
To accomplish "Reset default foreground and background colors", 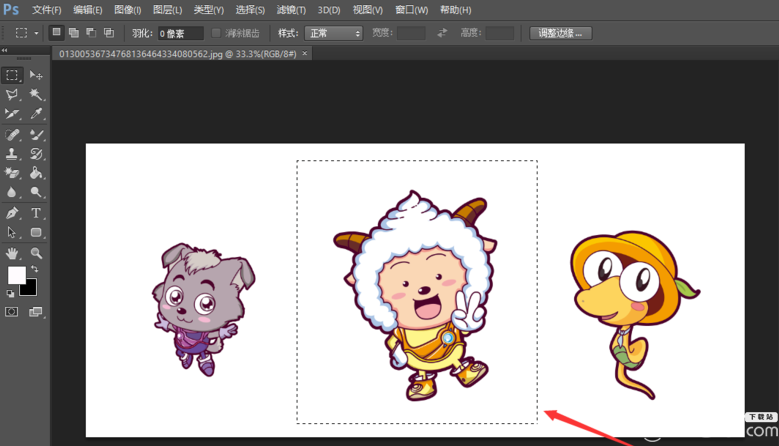I will coord(10,294).
